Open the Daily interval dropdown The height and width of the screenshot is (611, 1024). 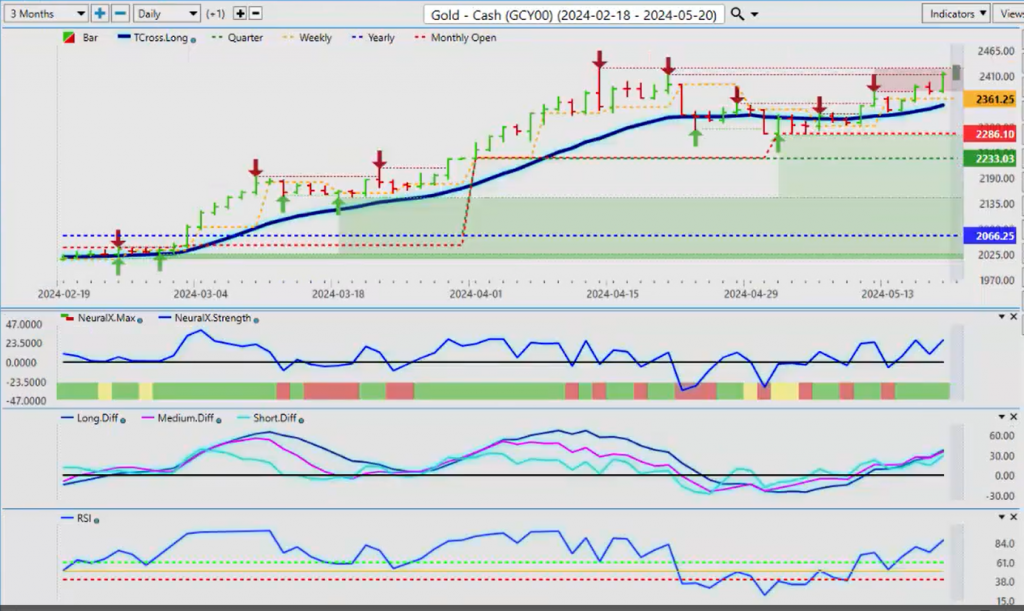165,13
